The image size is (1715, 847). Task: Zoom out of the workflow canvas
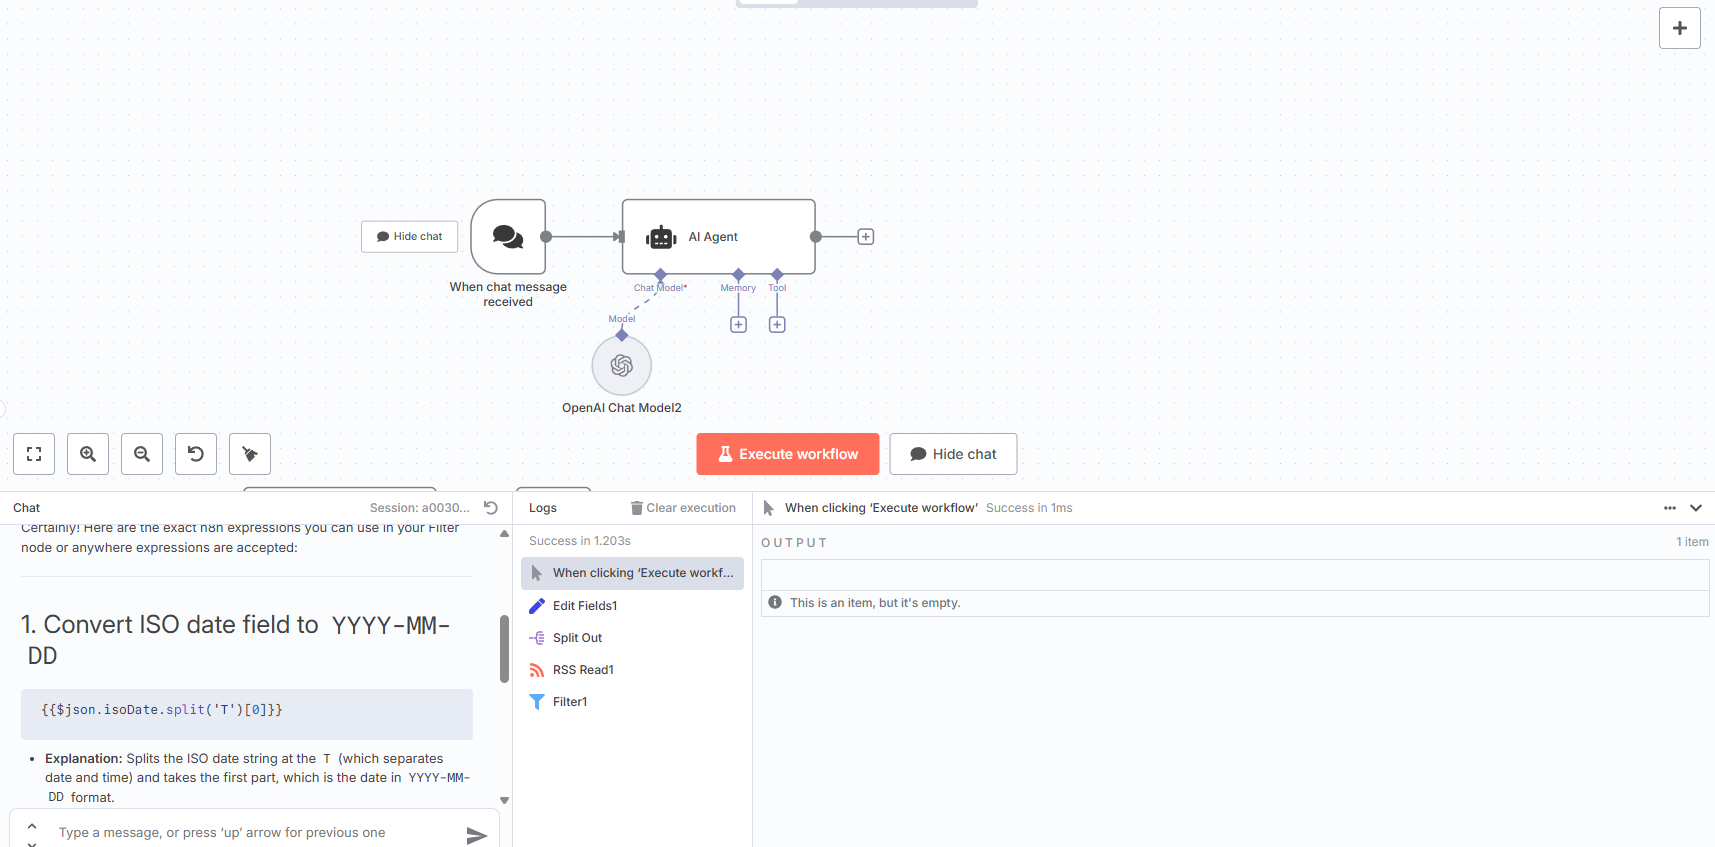pos(142,454)
